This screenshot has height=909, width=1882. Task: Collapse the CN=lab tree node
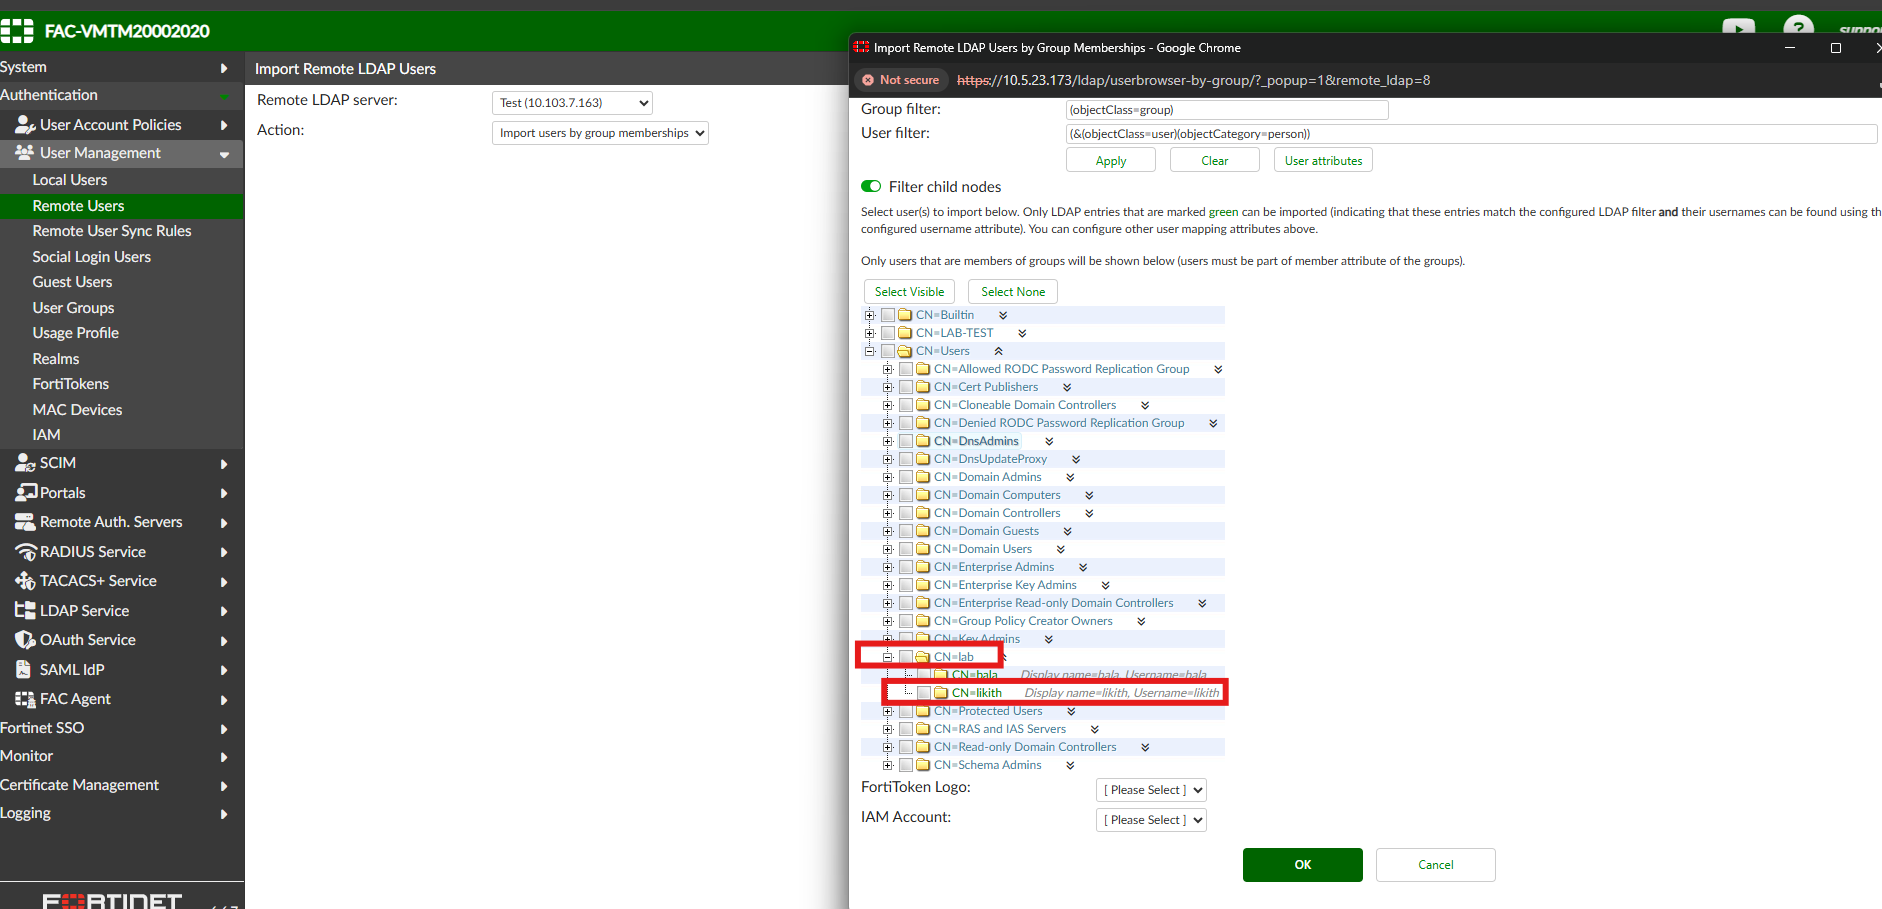point(888,657)
